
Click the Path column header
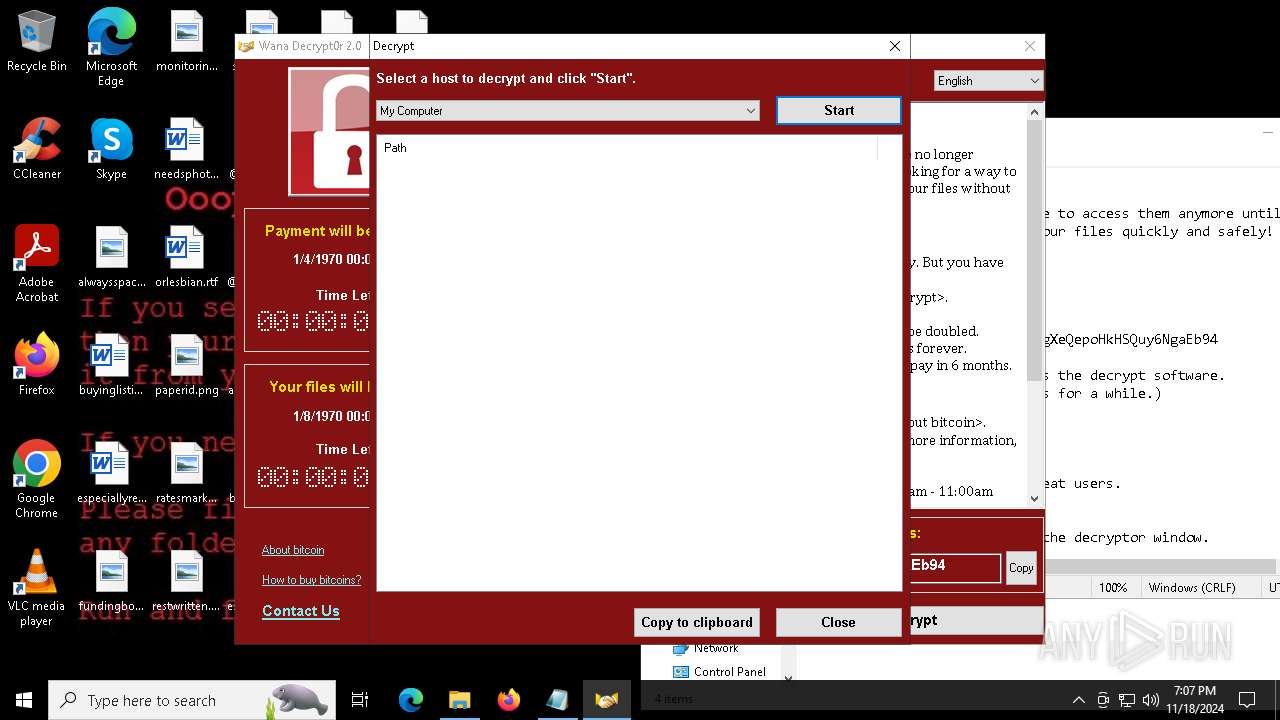pos(627,148)
